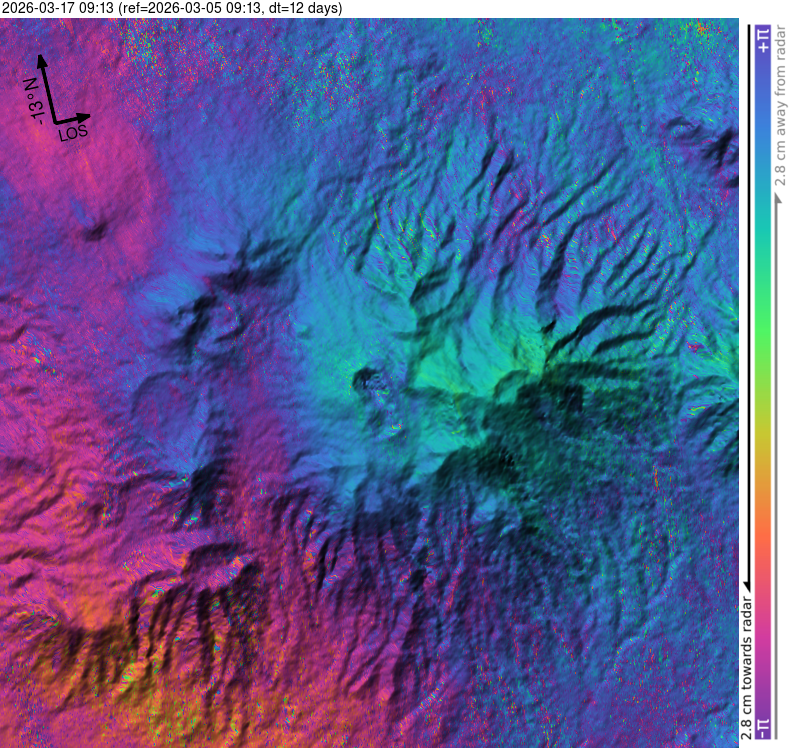Click the dark cone in the pink upper-left area
Viewport: 789px width, 748px height.
[x=96, y=232]
